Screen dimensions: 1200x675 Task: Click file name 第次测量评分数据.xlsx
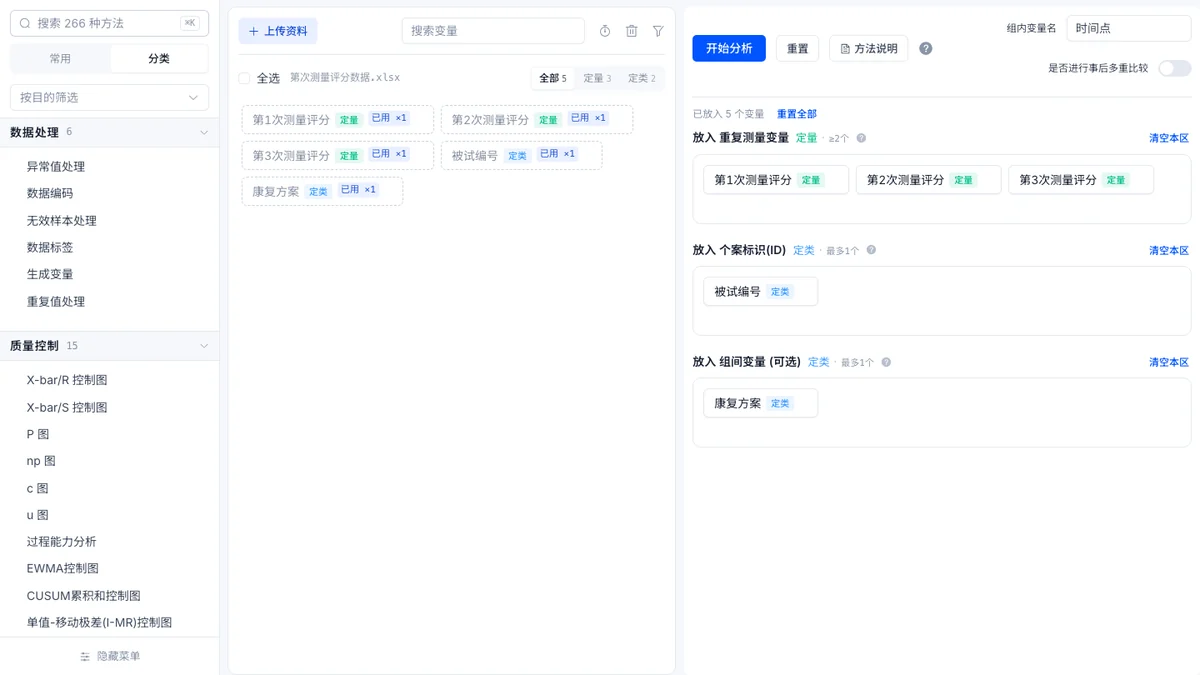point(345,78)
